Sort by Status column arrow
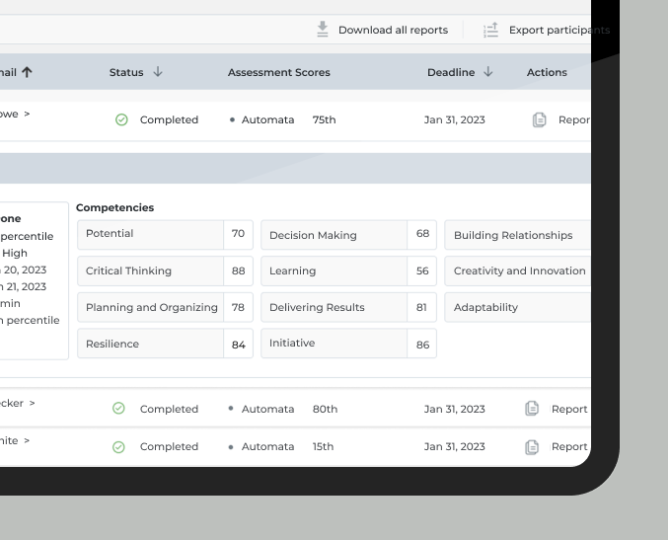Viewport: 668px width, 540px height. (x=158, y=72)
